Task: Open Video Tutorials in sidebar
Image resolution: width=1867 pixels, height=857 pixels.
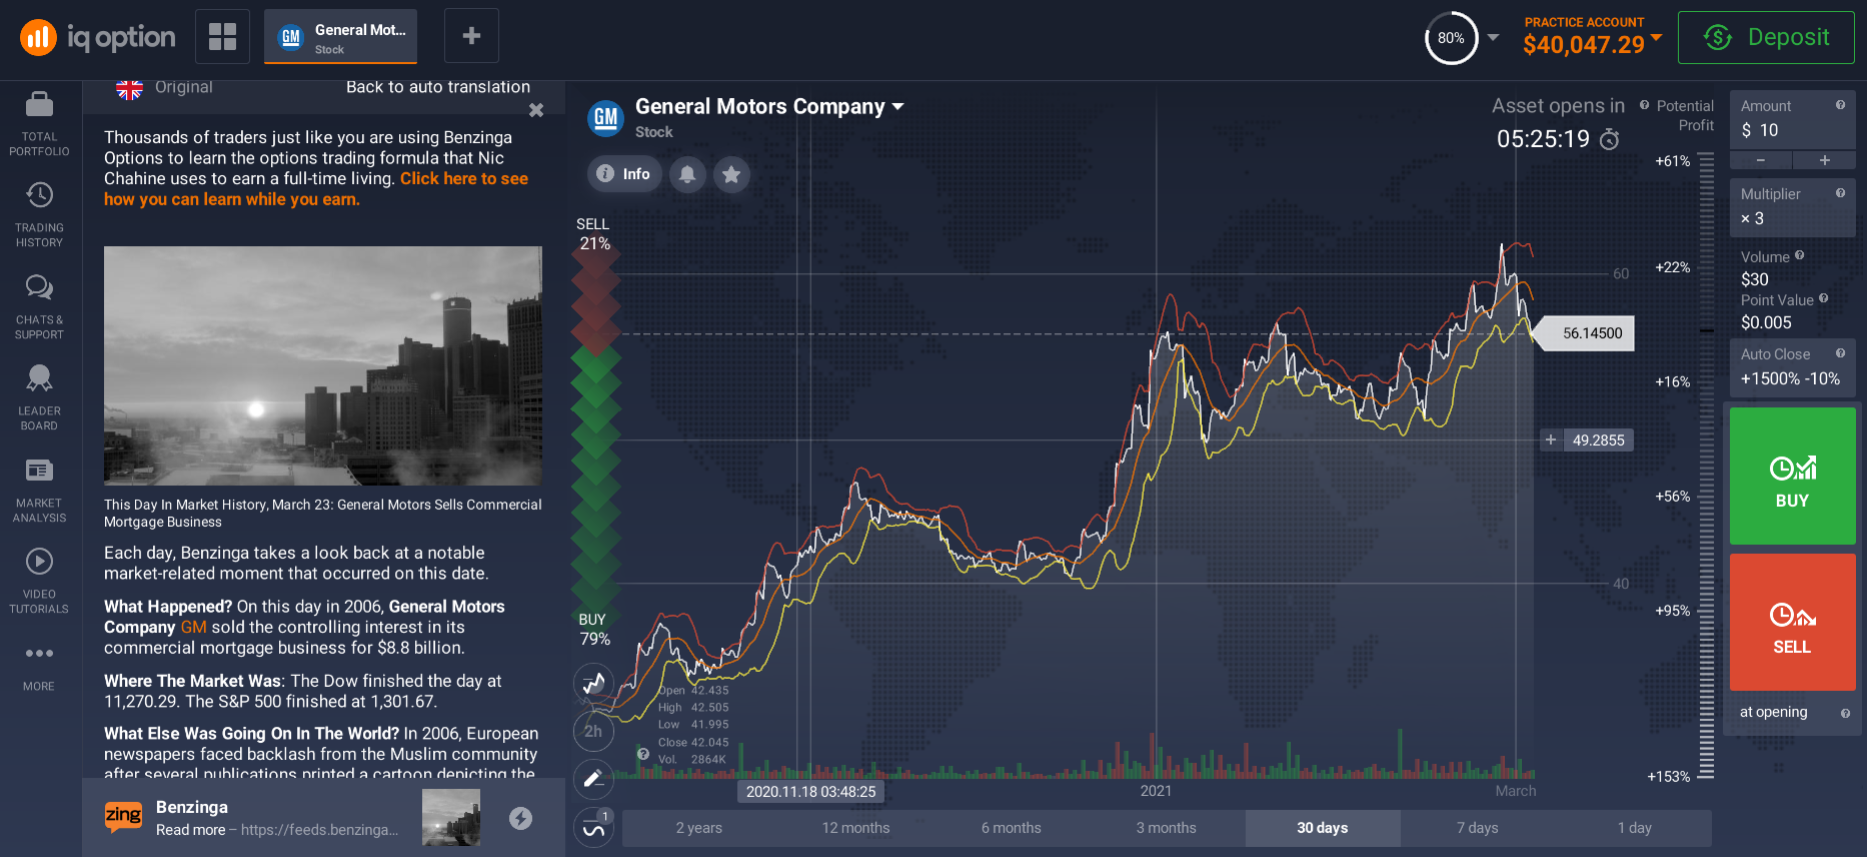Action: pyautogui.click(x=39, y=581)
